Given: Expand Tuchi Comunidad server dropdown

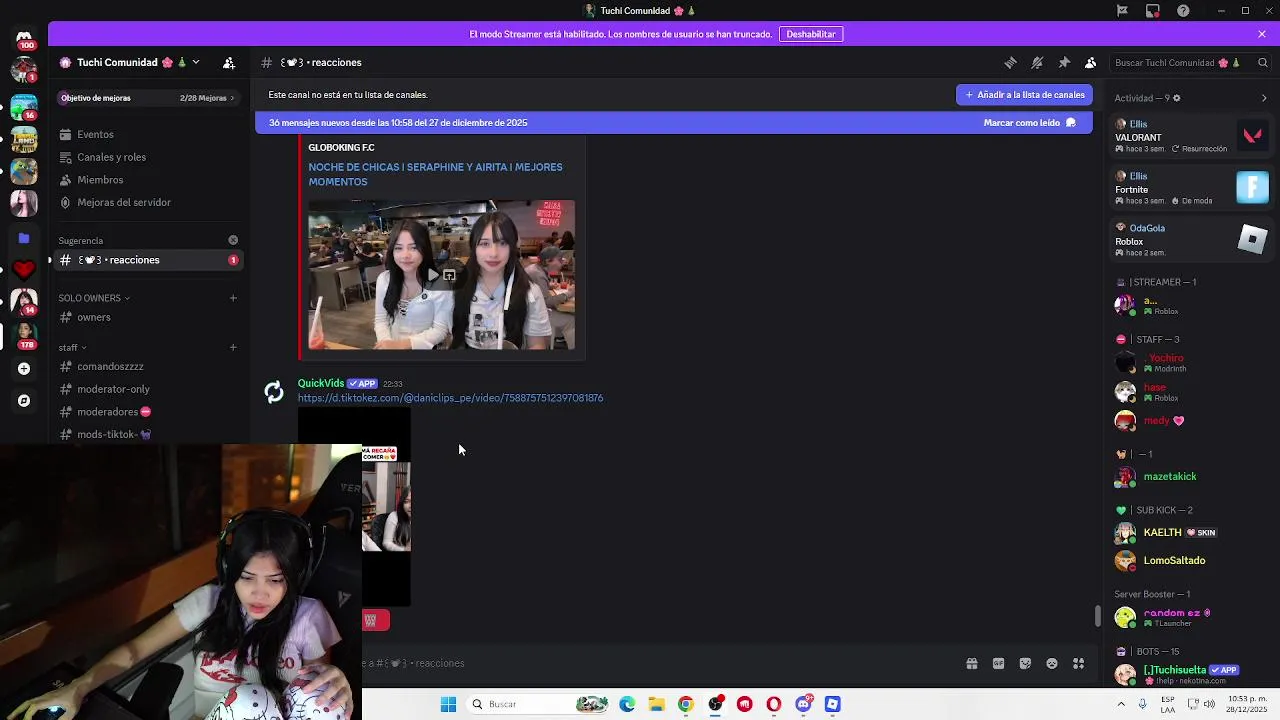Looking at the screenshot, I should [195, 62].
